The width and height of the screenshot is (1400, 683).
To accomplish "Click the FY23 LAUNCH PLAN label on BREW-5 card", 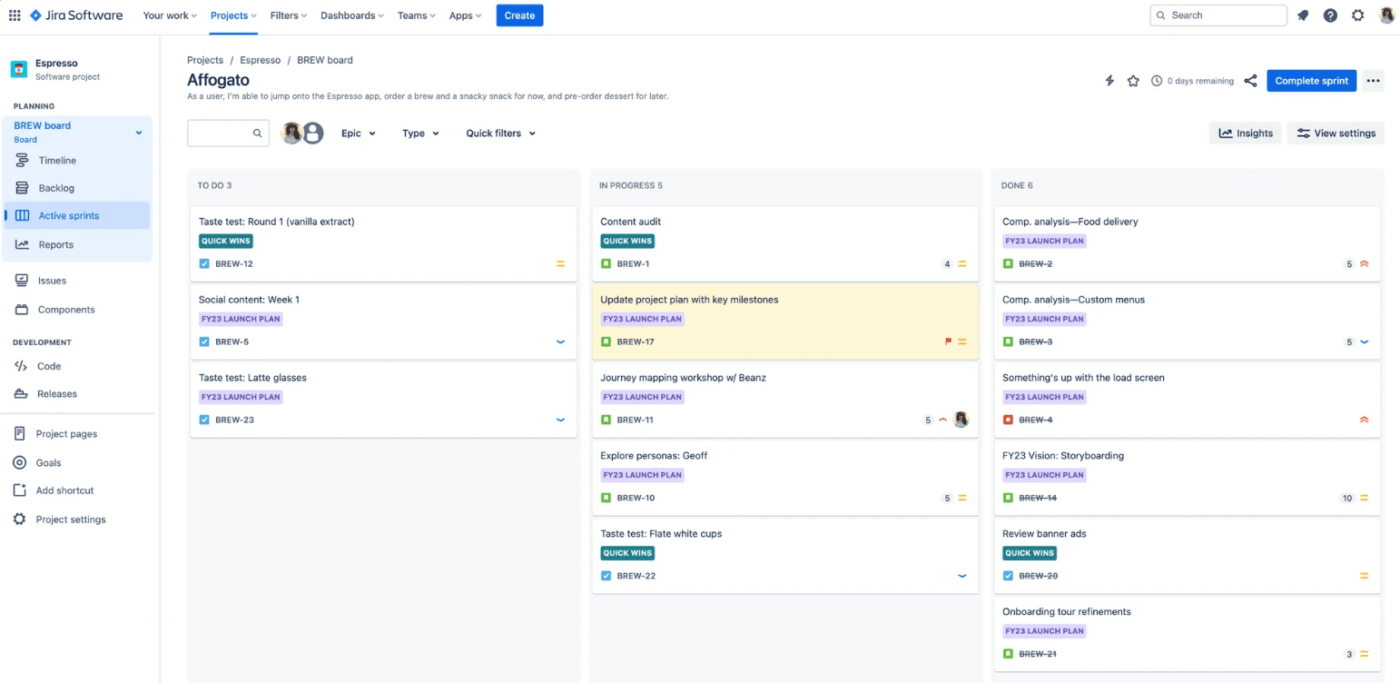I will pyautogui.click(x=241, y=319).
